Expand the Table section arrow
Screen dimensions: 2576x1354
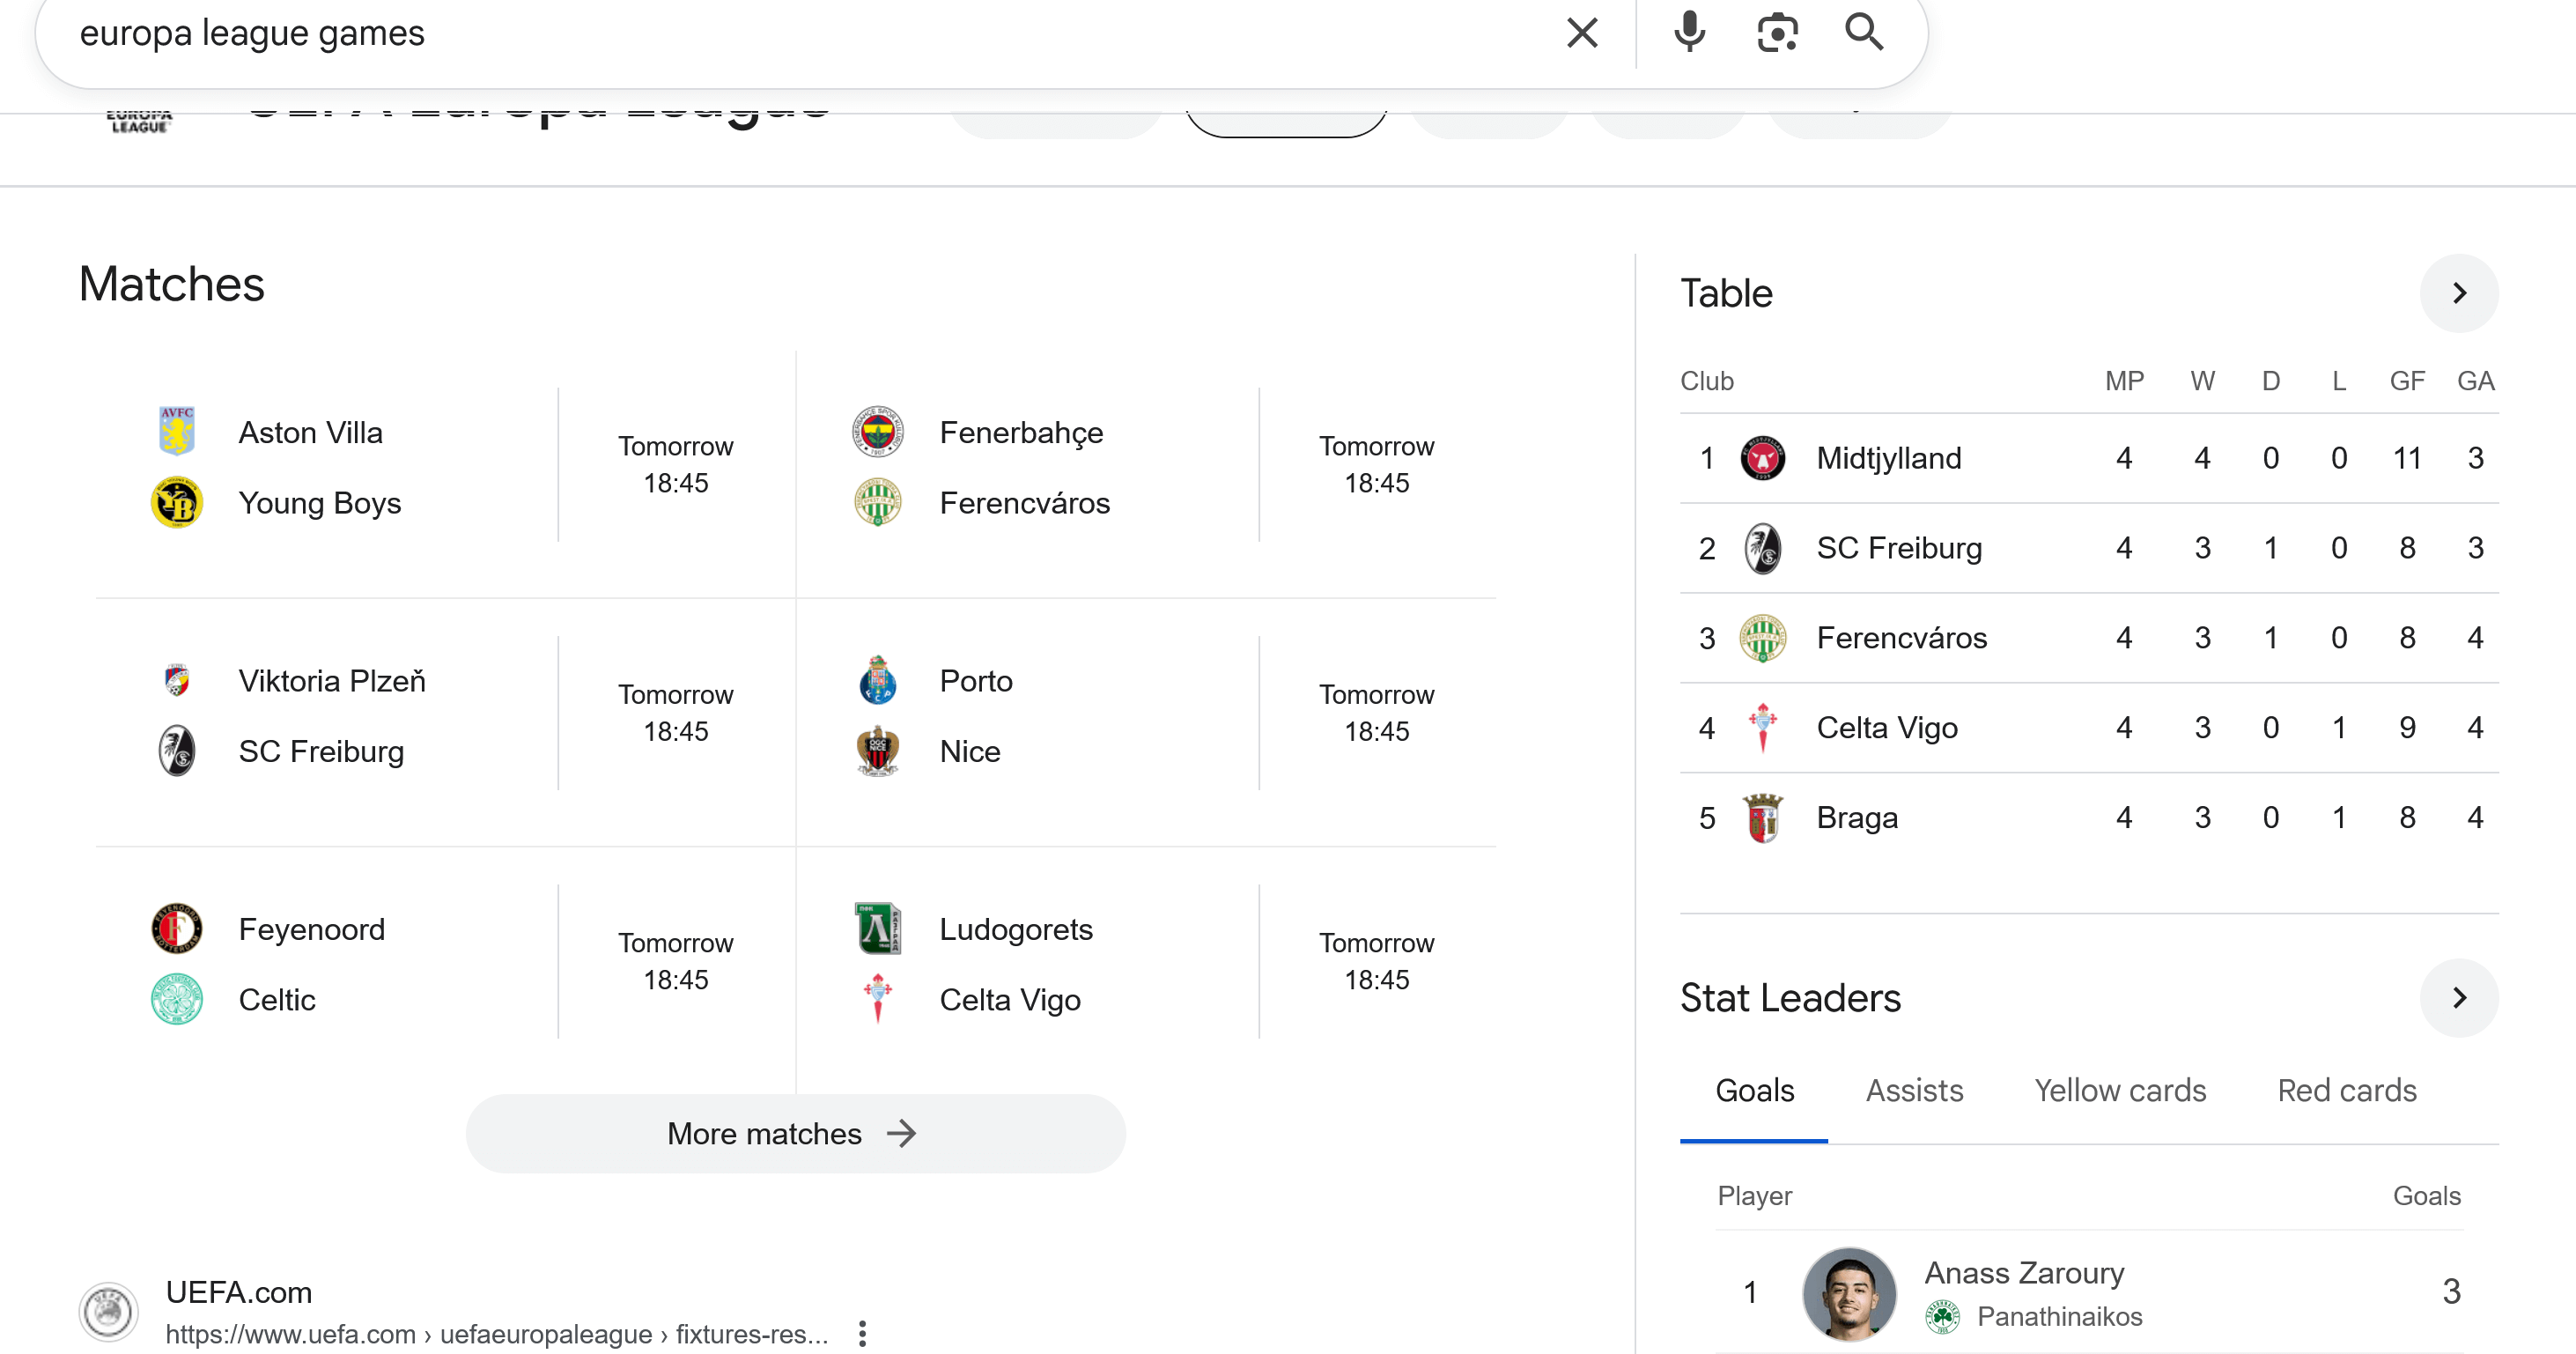pyautogui.click(x=2458, y=293)
